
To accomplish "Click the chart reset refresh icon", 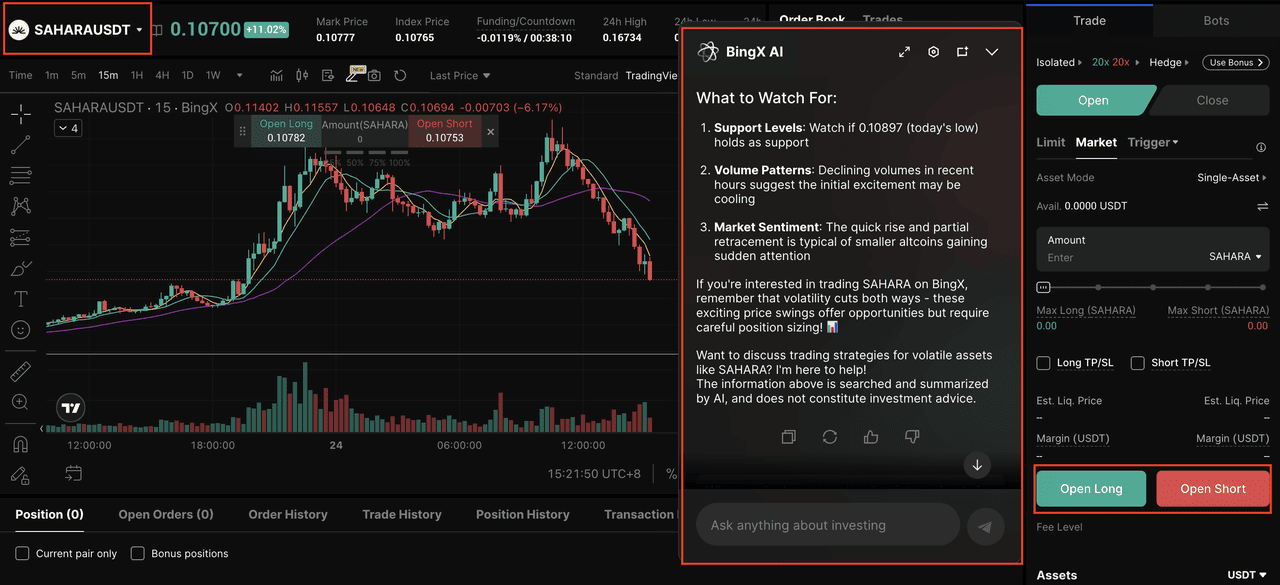I will click(400, 75).
